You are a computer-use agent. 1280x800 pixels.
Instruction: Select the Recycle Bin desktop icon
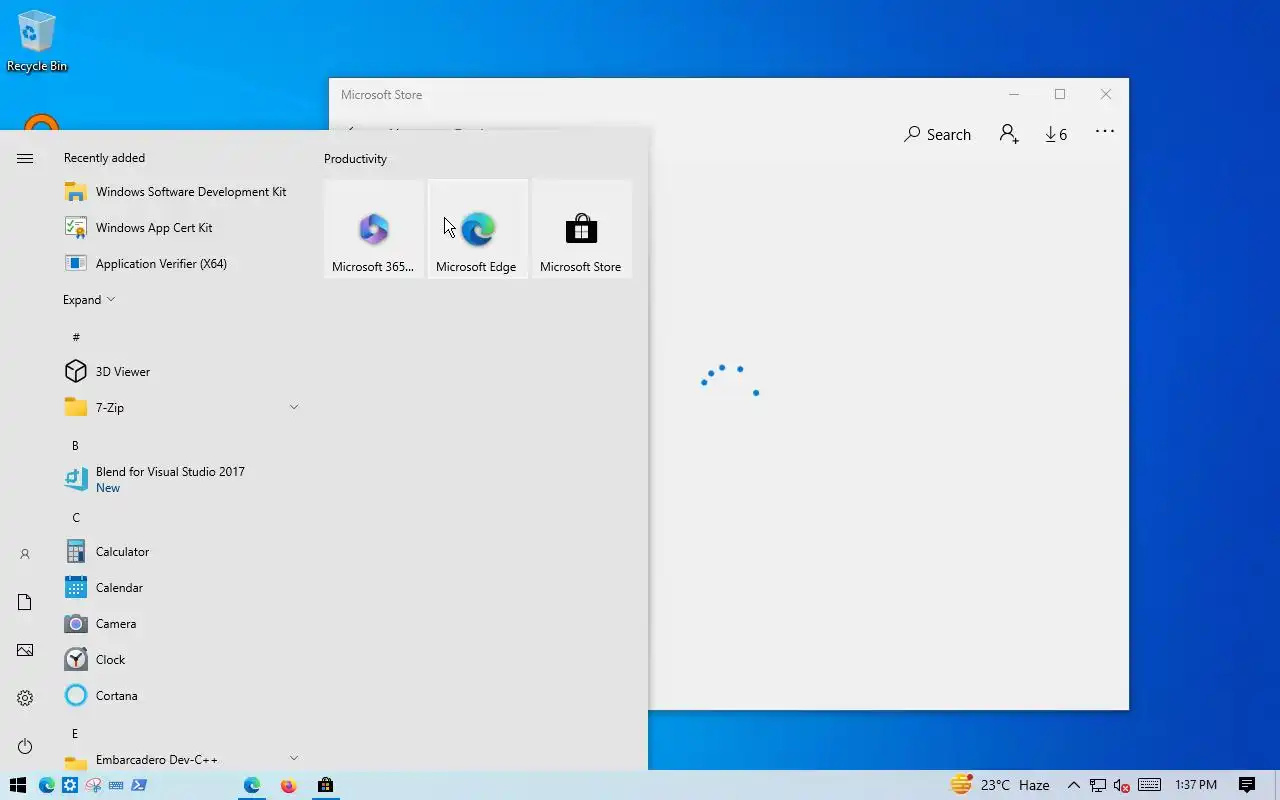(37, 41)
